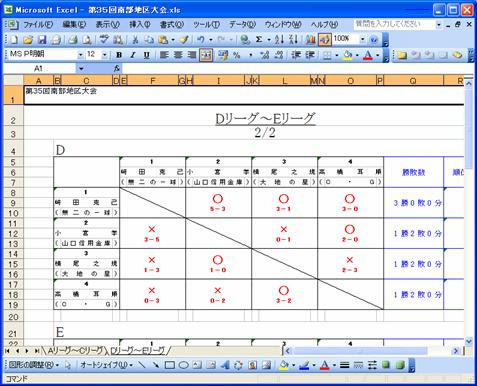Toggle right text alignment

(192, 55)
